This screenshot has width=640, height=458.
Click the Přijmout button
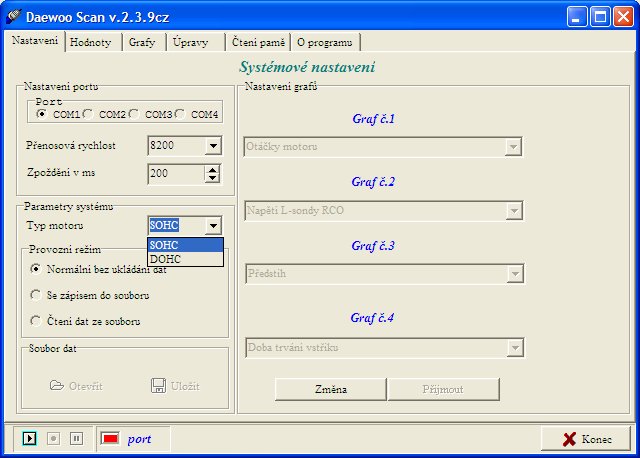coord(443,389)
